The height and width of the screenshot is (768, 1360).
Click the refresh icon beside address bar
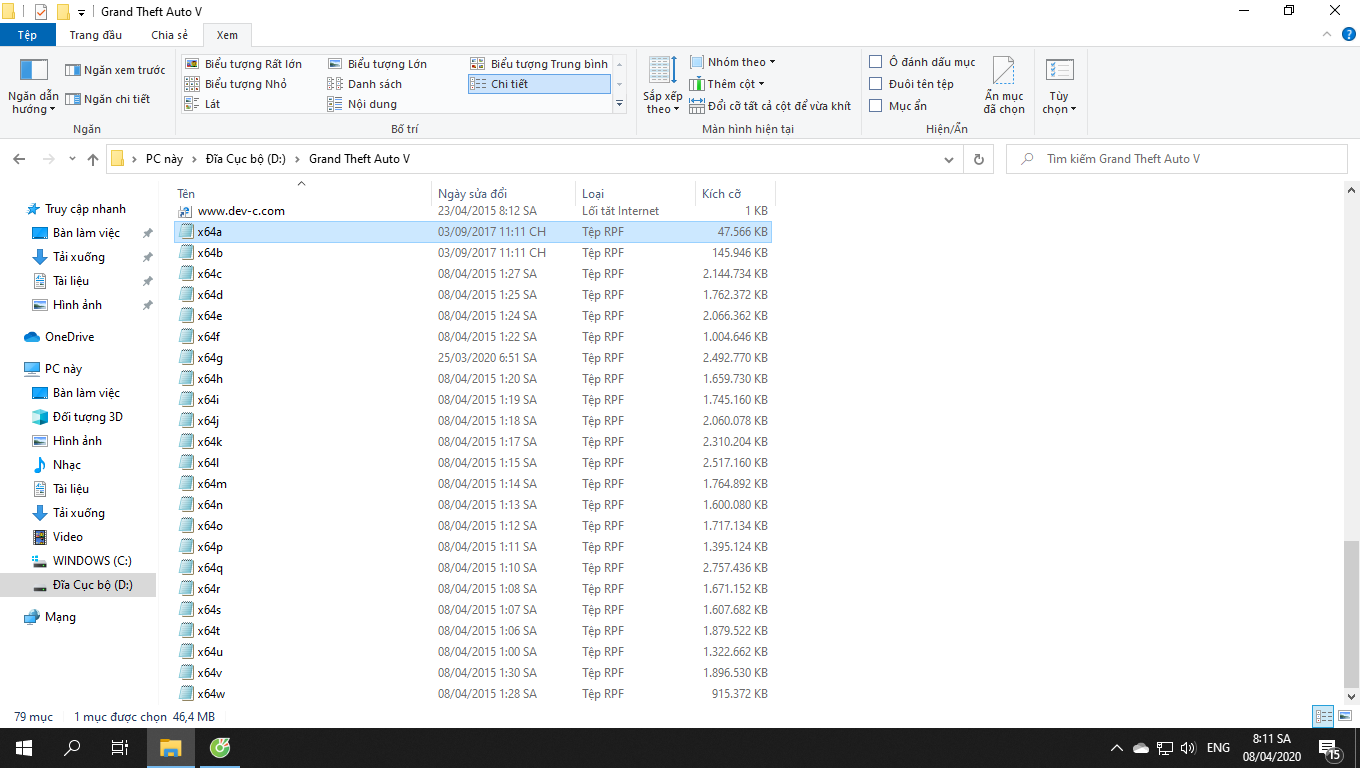[x=978, y=159]
